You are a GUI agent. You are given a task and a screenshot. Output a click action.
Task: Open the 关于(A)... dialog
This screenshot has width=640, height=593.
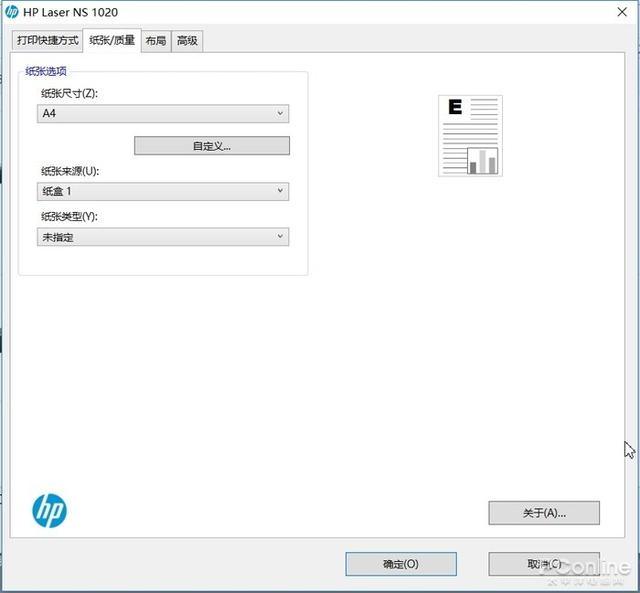click(544, 513)
